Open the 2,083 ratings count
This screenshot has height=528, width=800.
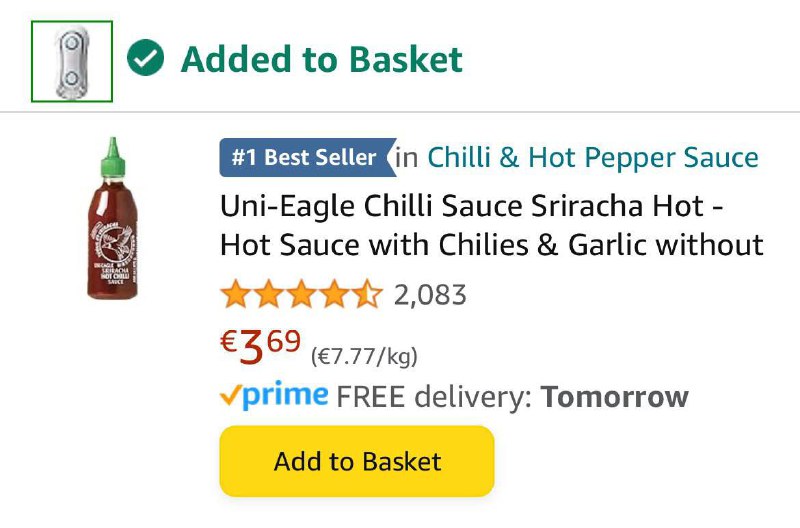430,295
